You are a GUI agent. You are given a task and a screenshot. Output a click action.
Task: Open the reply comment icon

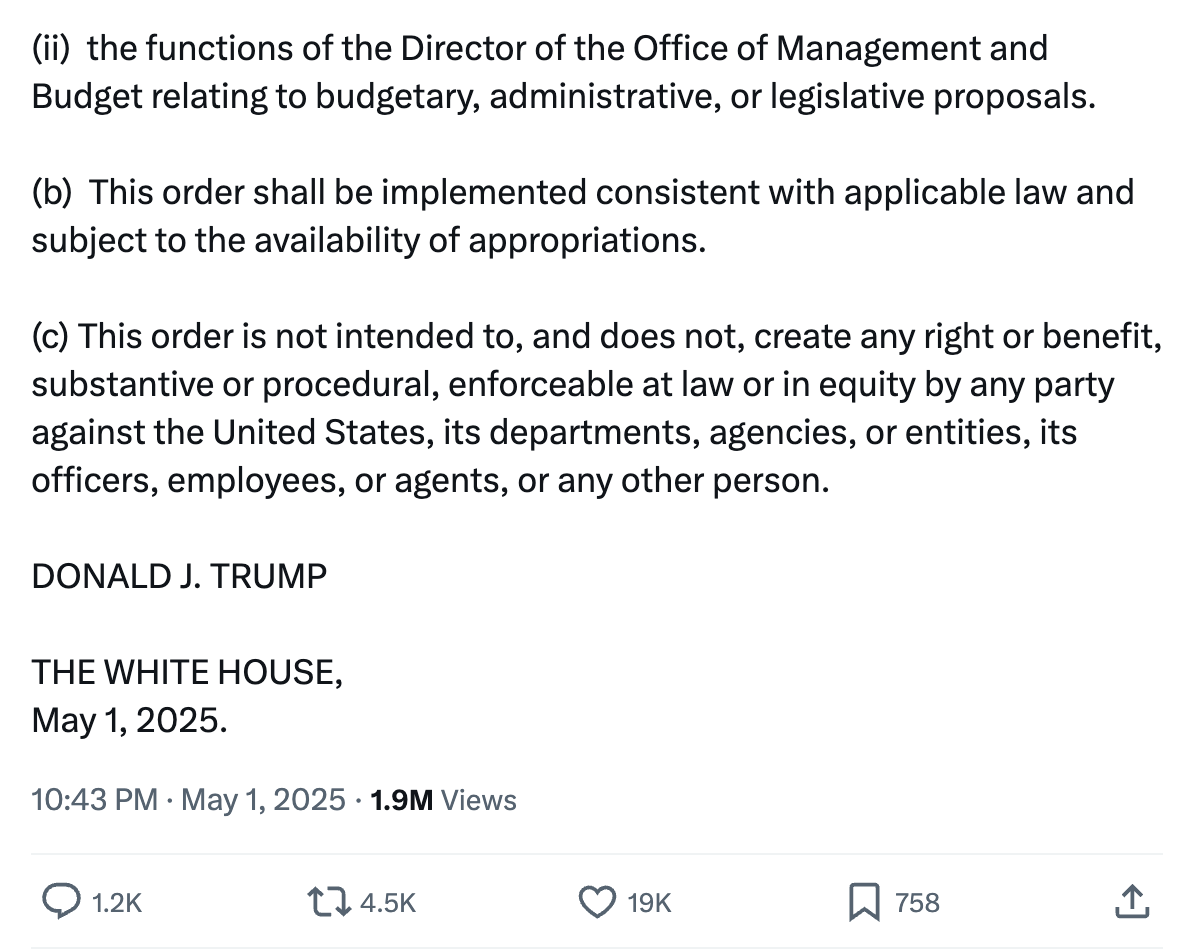point(61,902)
